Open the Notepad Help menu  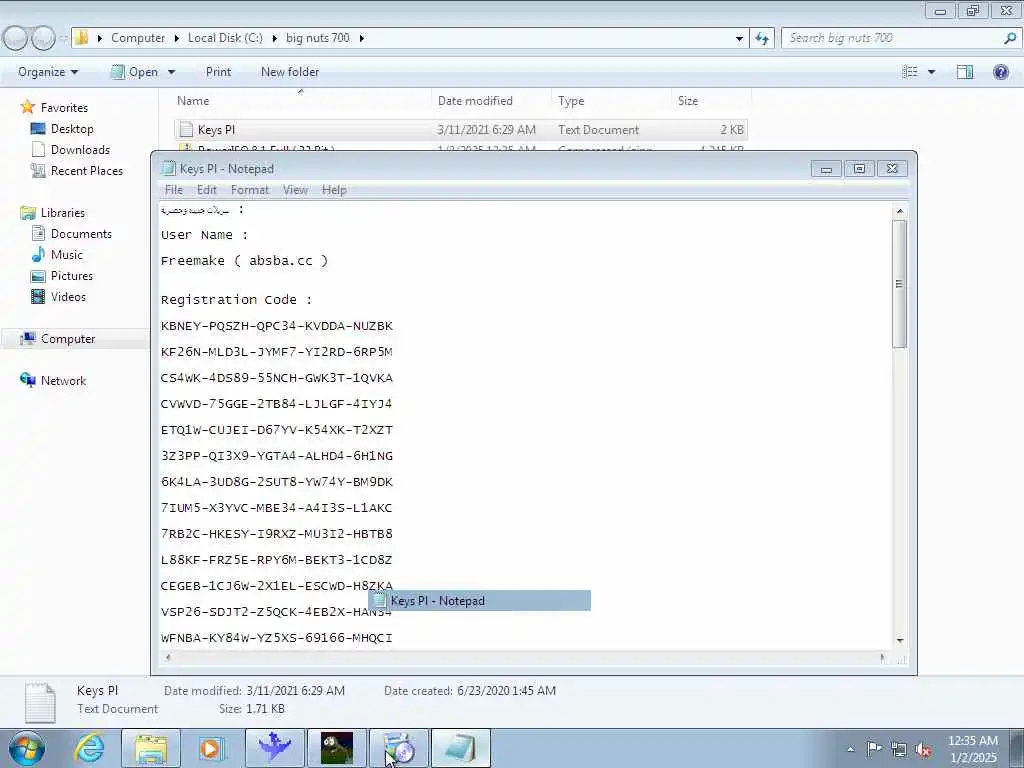(x=334, y=190)
